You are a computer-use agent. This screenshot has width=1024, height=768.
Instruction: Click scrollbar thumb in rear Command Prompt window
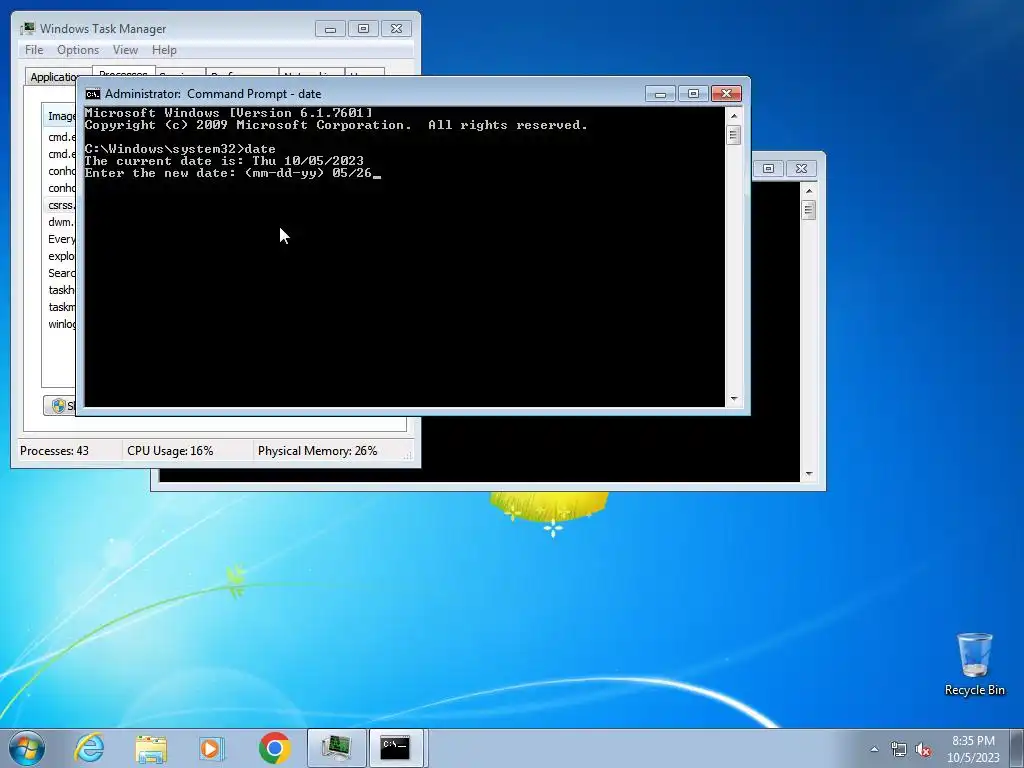point(808,210)
